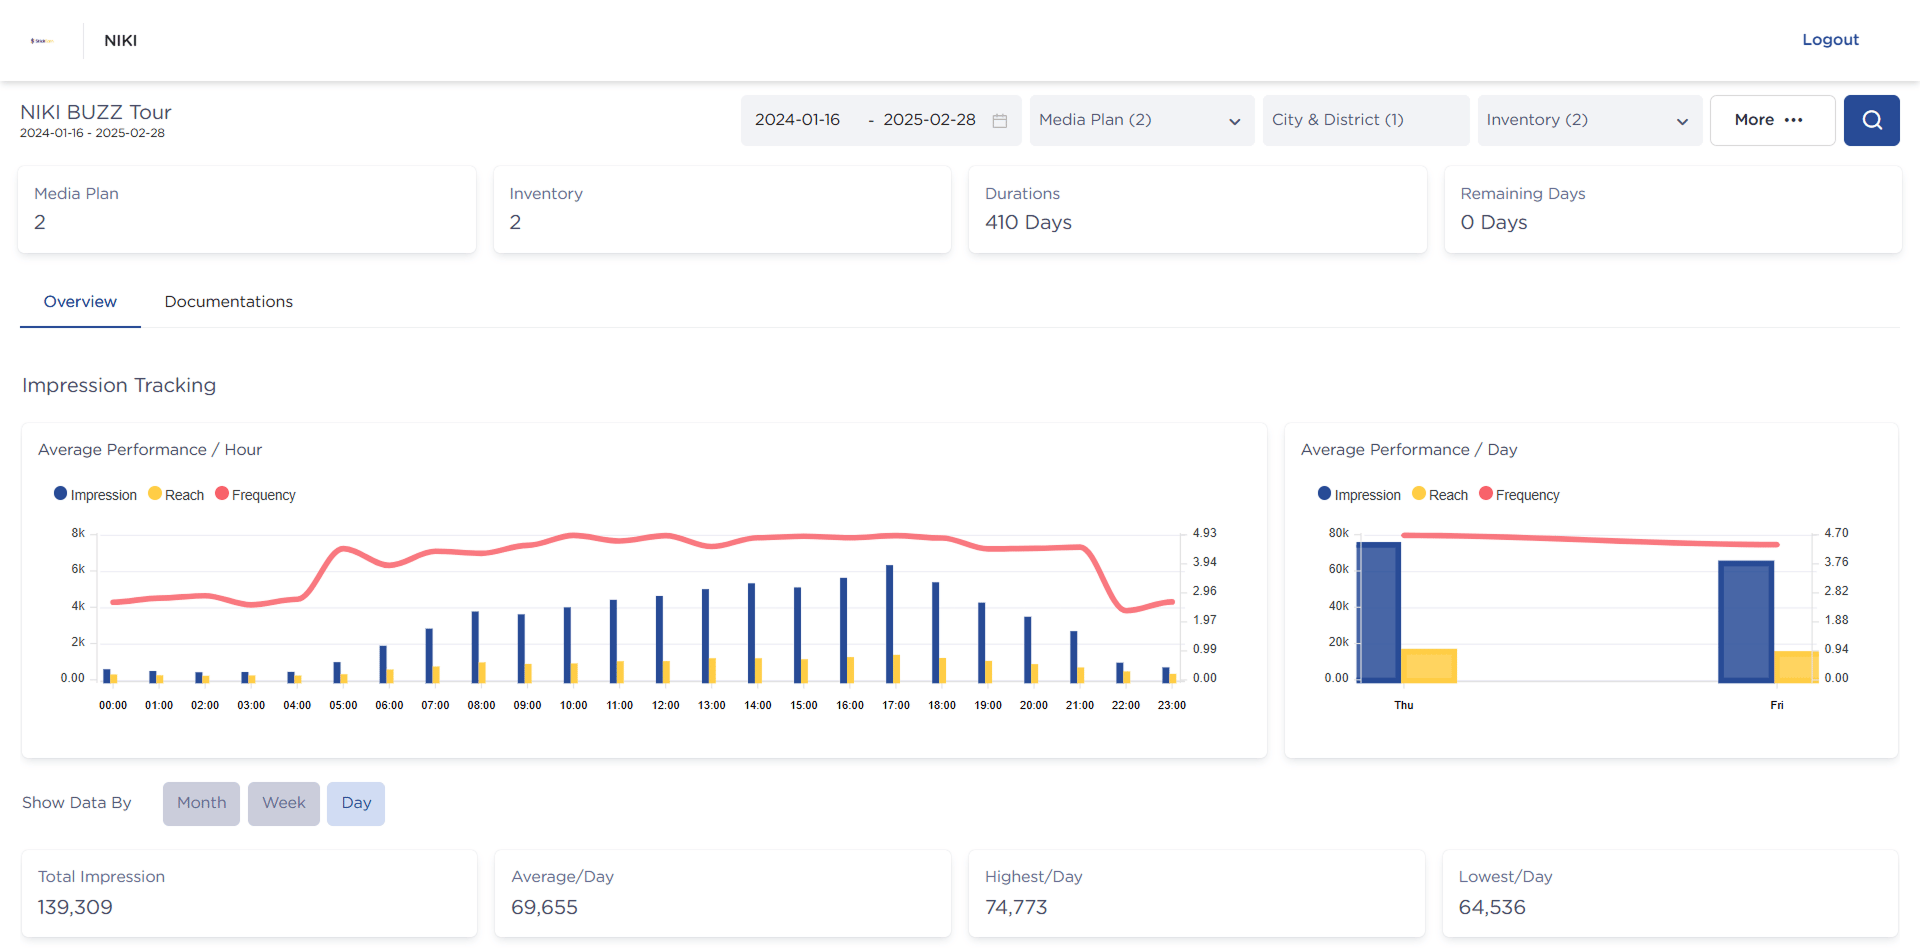Click the NIKI header title
Screen dimensions: 1920x948
click(x=121, y=41)
